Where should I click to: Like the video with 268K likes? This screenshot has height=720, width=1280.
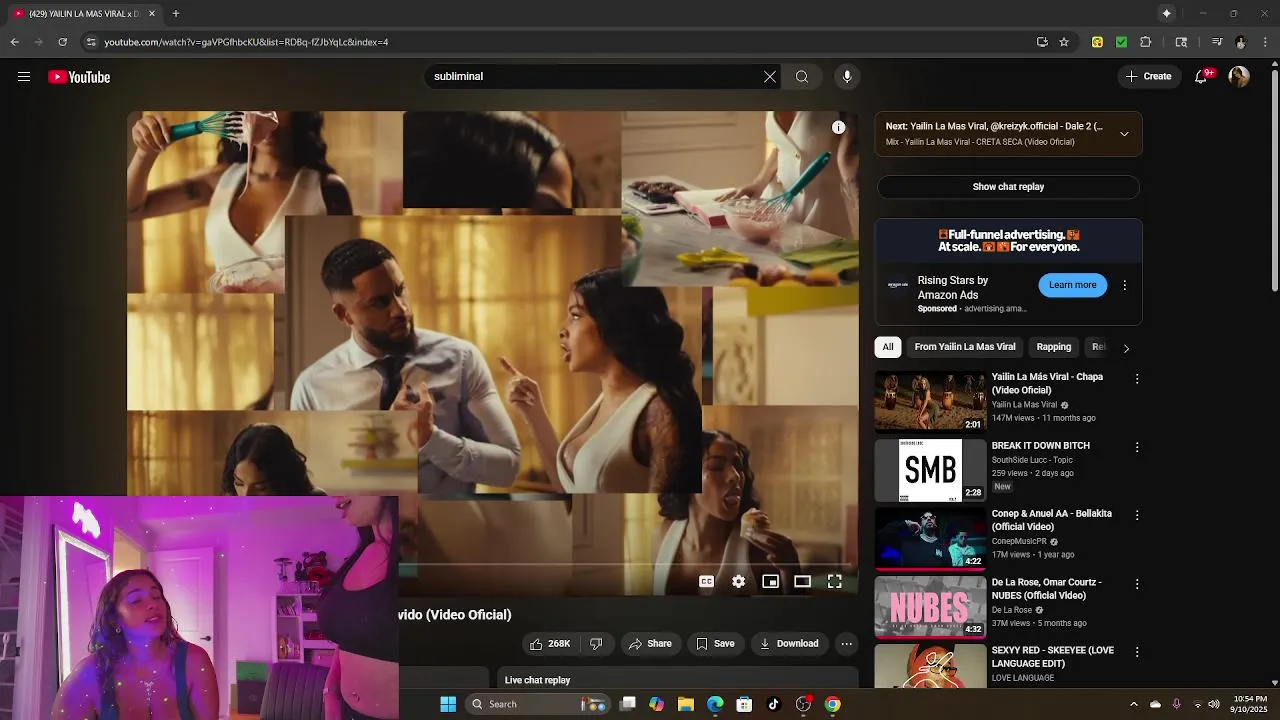[549, 644]
